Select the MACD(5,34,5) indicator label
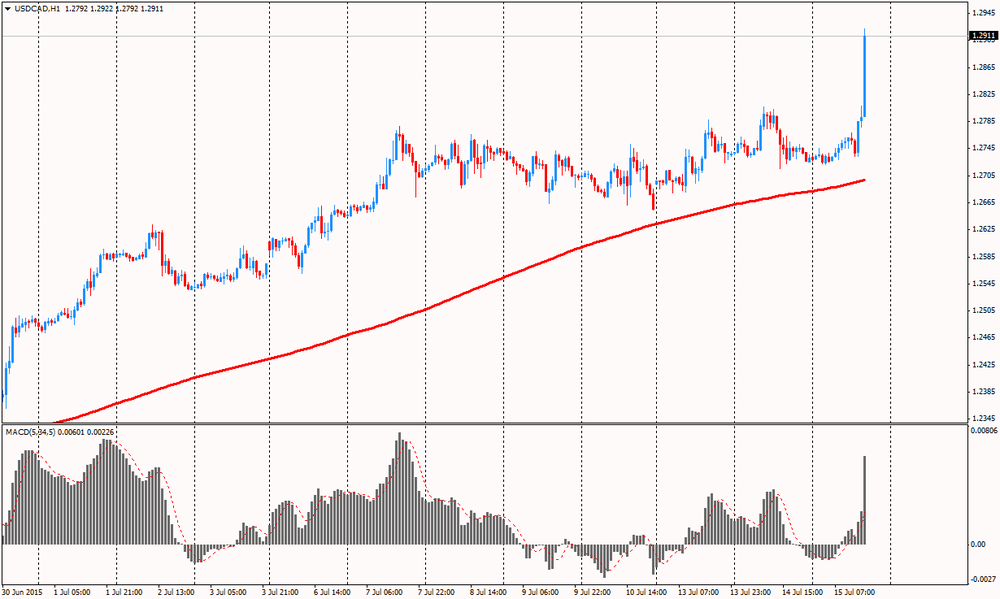Image resolution: width=1000 pixels, height=599 pixels. coord(31,433)
